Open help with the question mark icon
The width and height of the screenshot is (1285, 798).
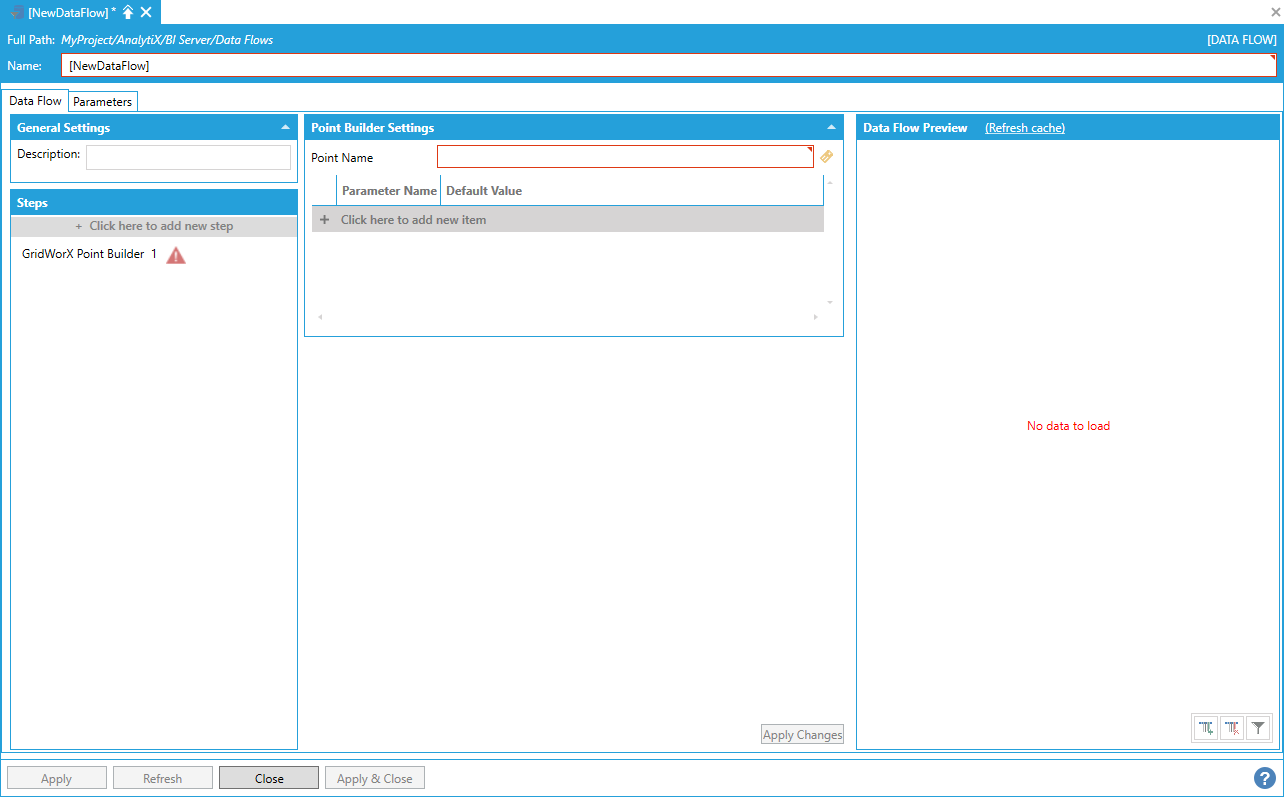click(x=1265, y=778)
